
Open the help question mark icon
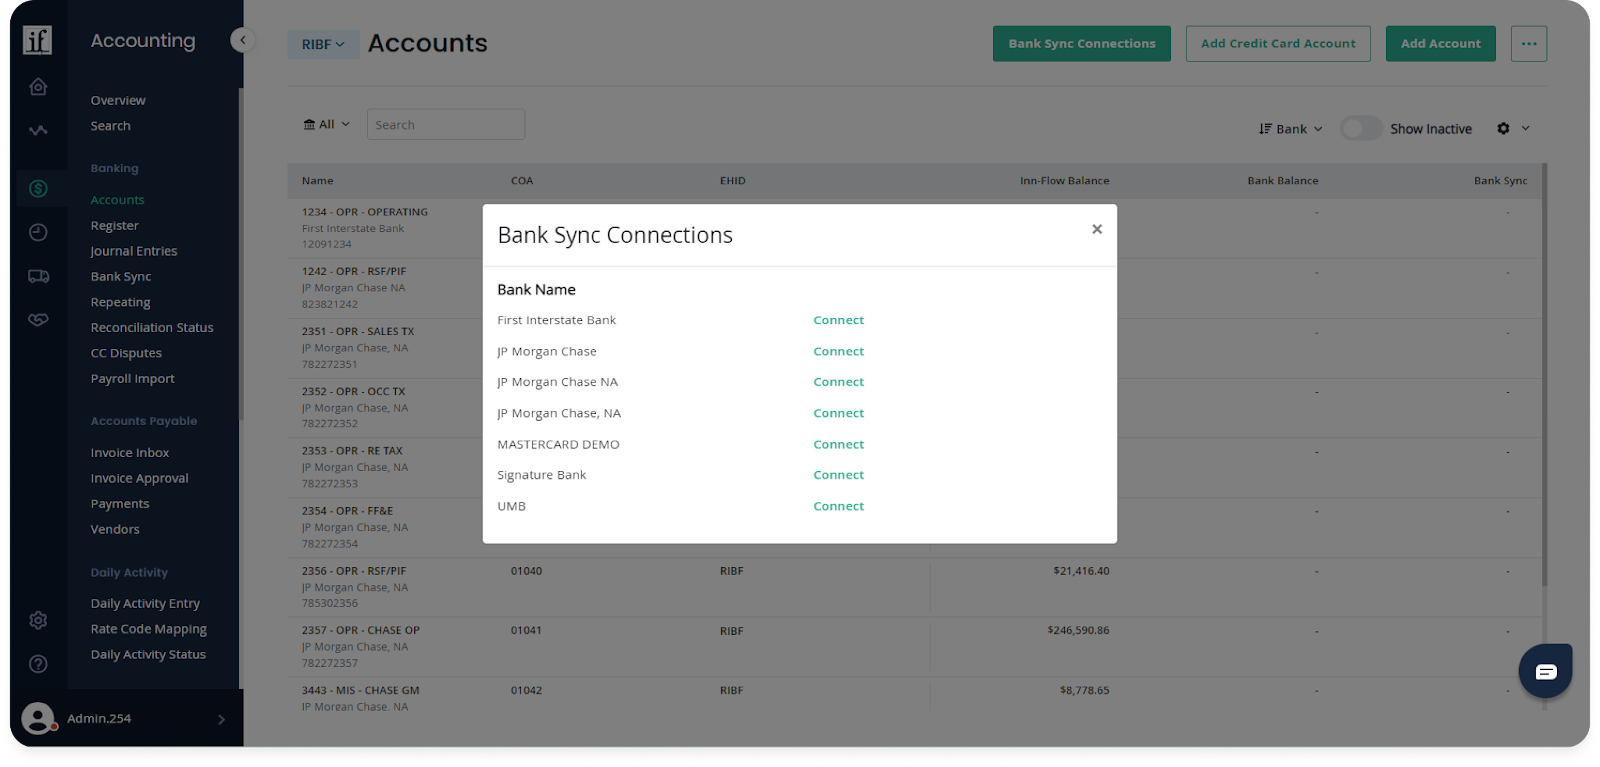38,664
